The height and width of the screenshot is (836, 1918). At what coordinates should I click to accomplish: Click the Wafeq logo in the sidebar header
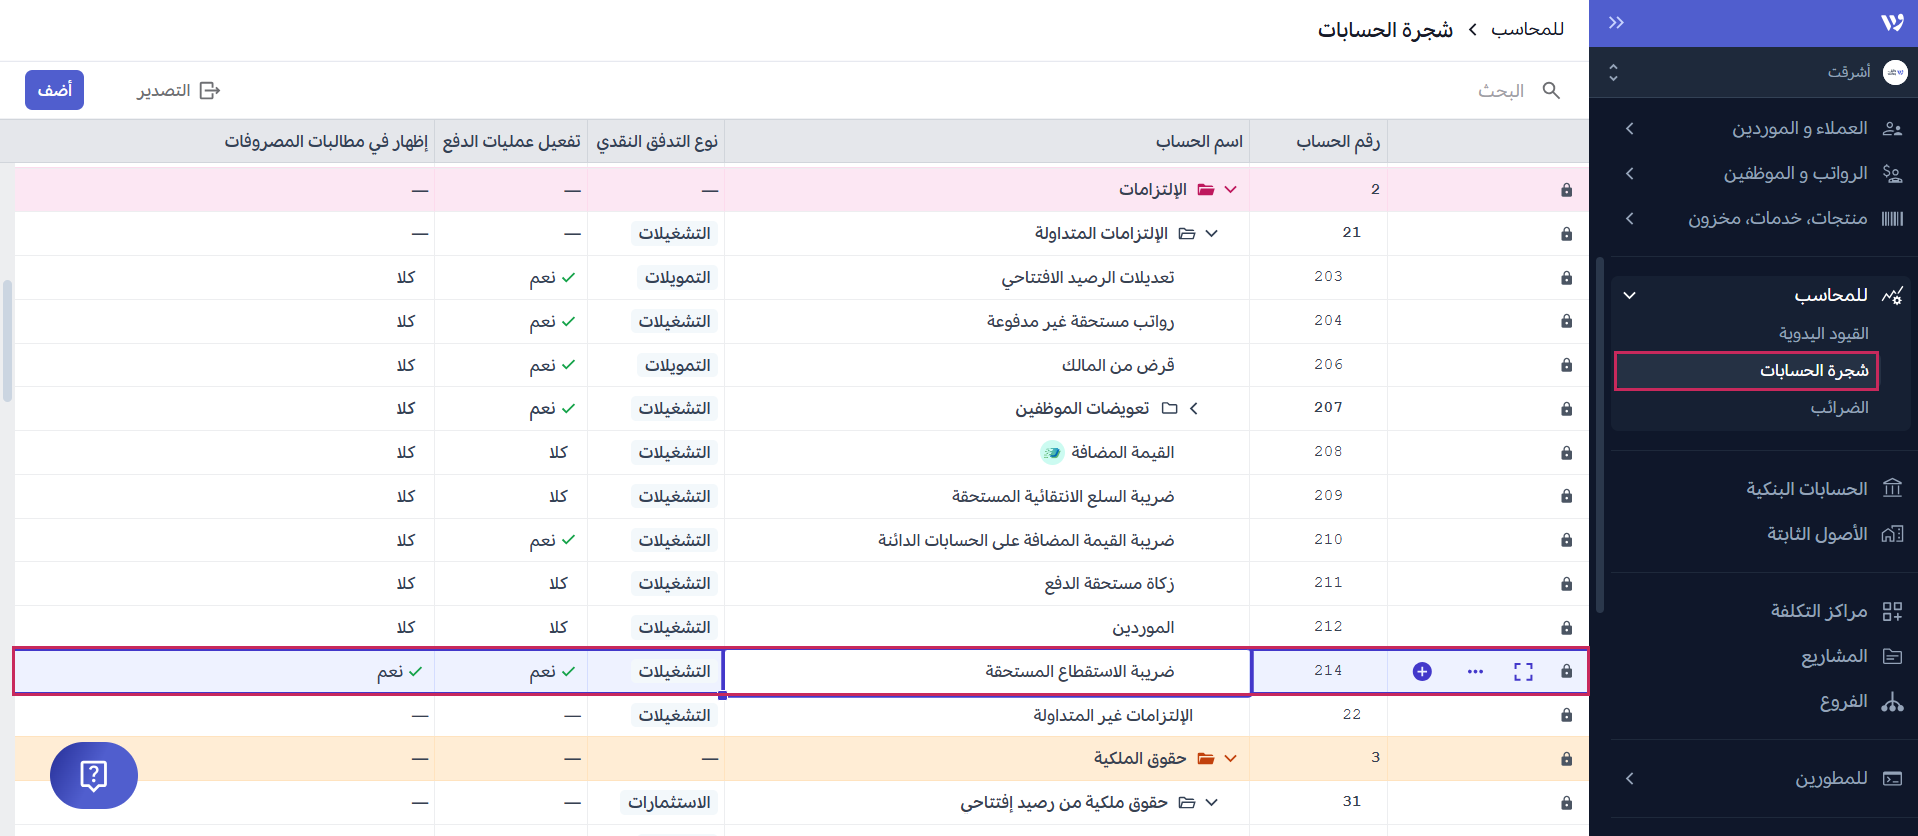click(x=1891, y=23)
